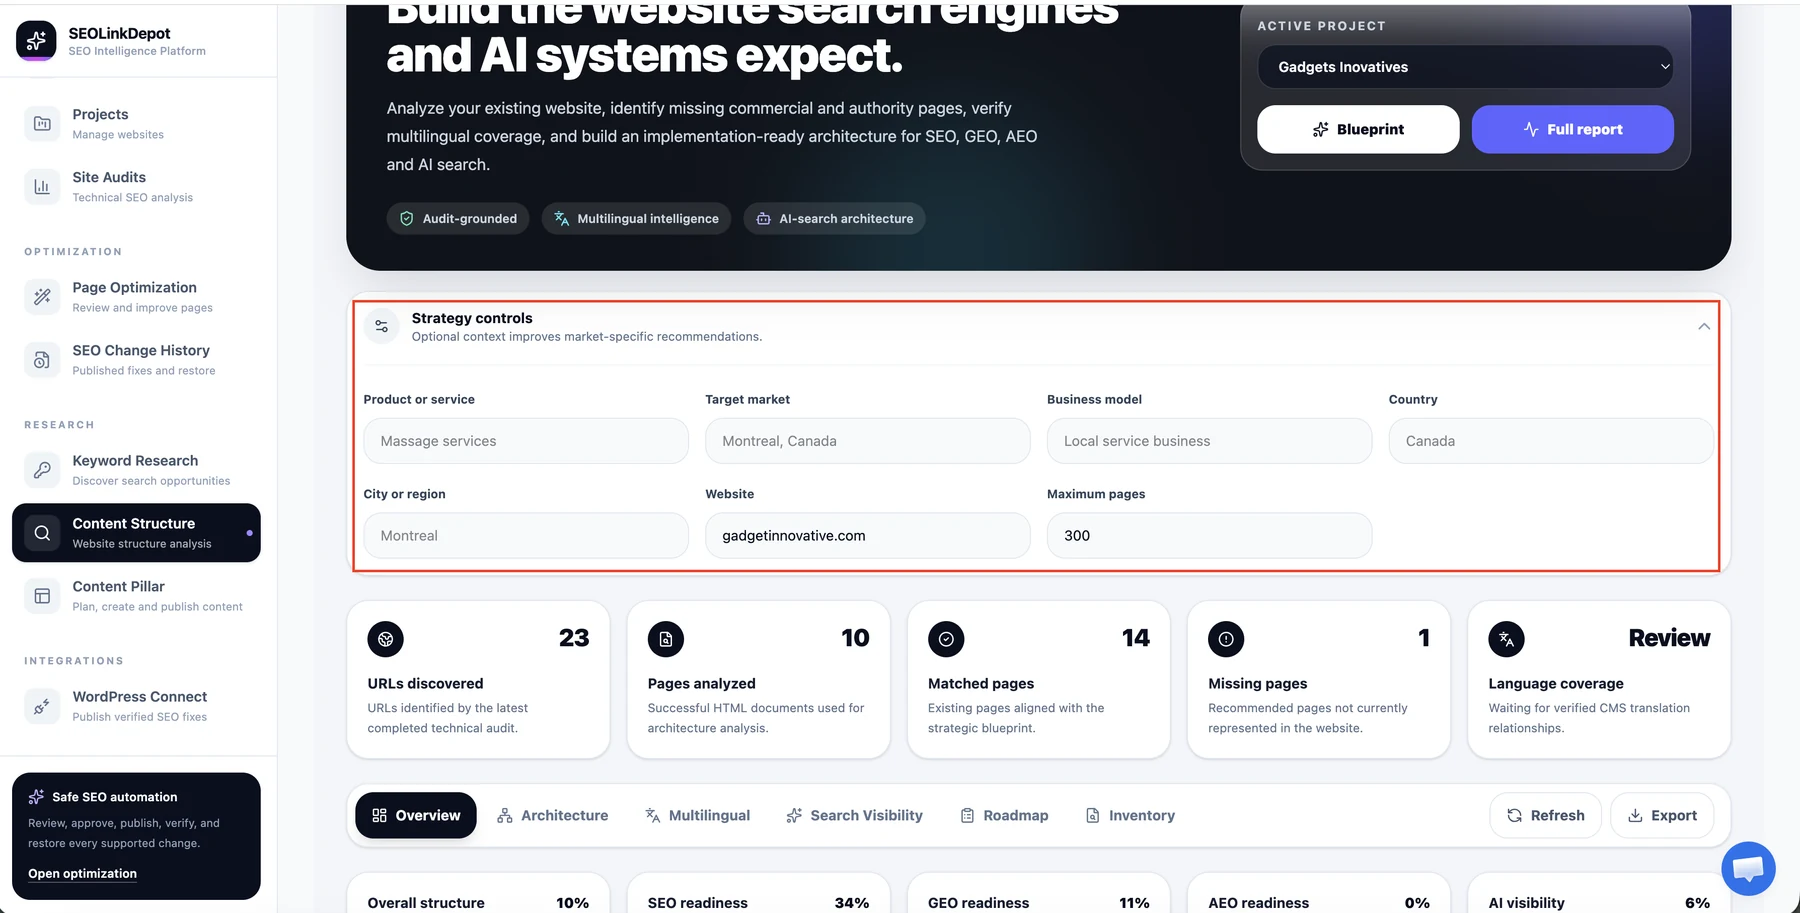Follow the Open optimization link

[82, 873]
